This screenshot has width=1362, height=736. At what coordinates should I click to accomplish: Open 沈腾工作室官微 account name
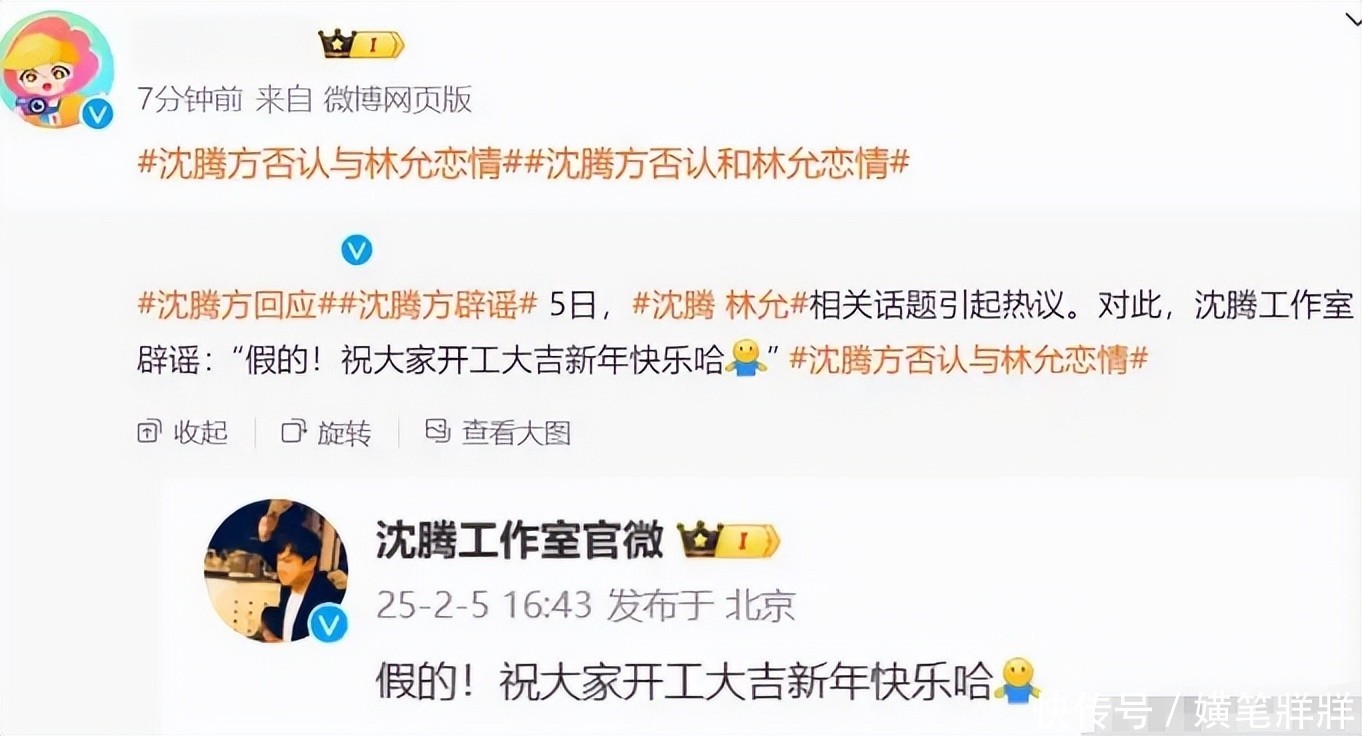(x=520, y=541)
